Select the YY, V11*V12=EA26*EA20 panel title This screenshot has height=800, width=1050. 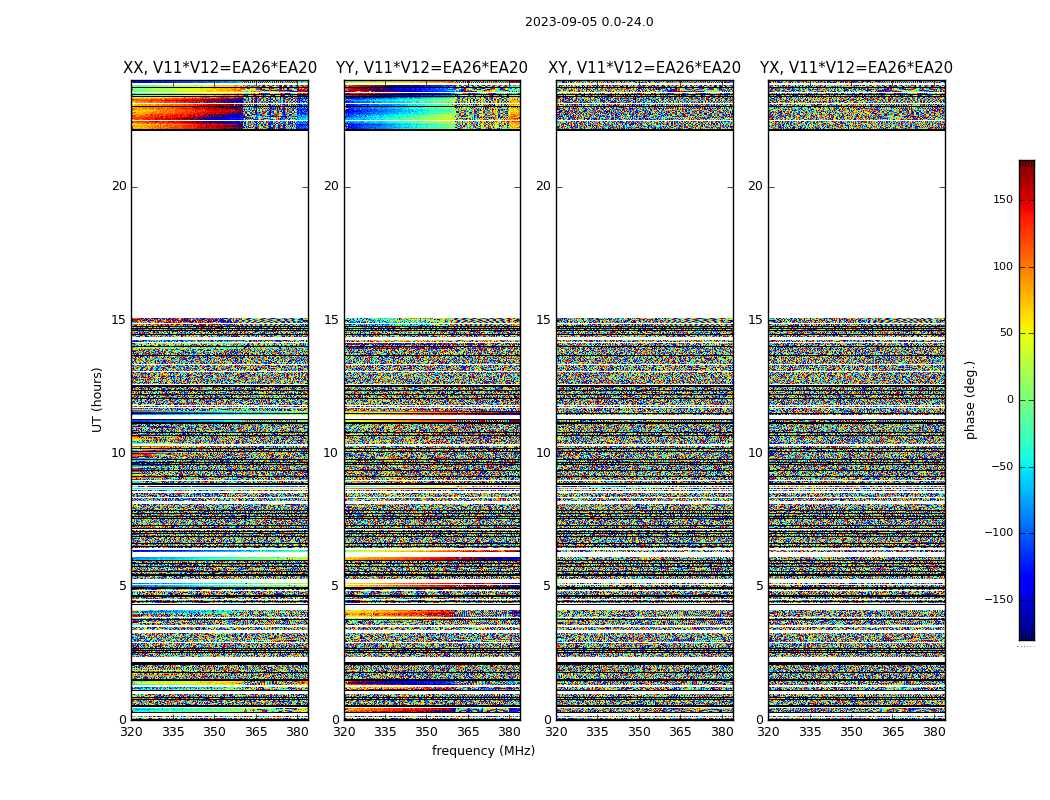click(432, 68)
